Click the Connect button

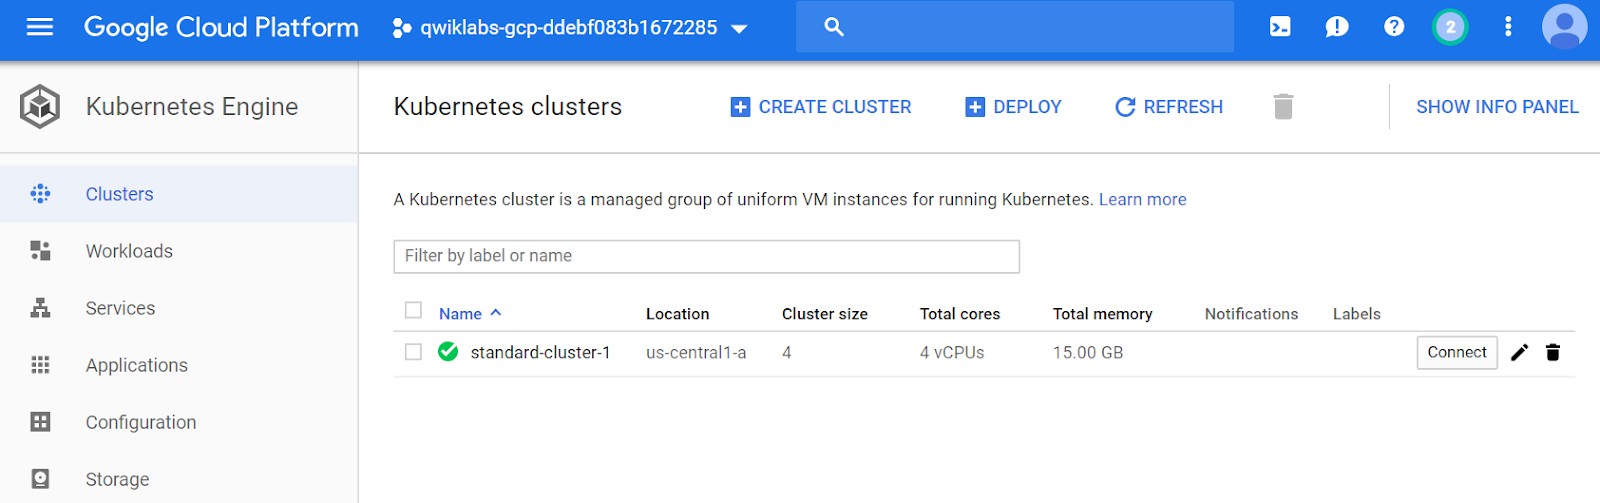[1457, 353]
